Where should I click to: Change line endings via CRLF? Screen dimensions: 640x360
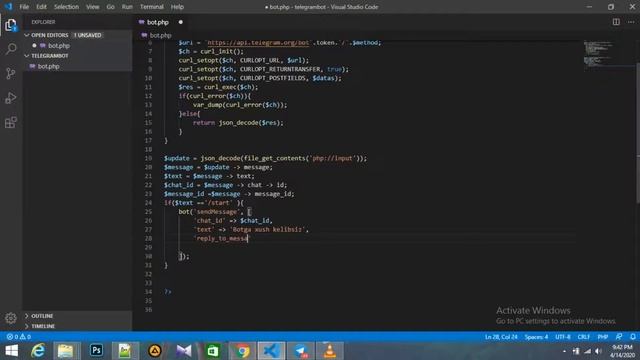pos(584,337)
